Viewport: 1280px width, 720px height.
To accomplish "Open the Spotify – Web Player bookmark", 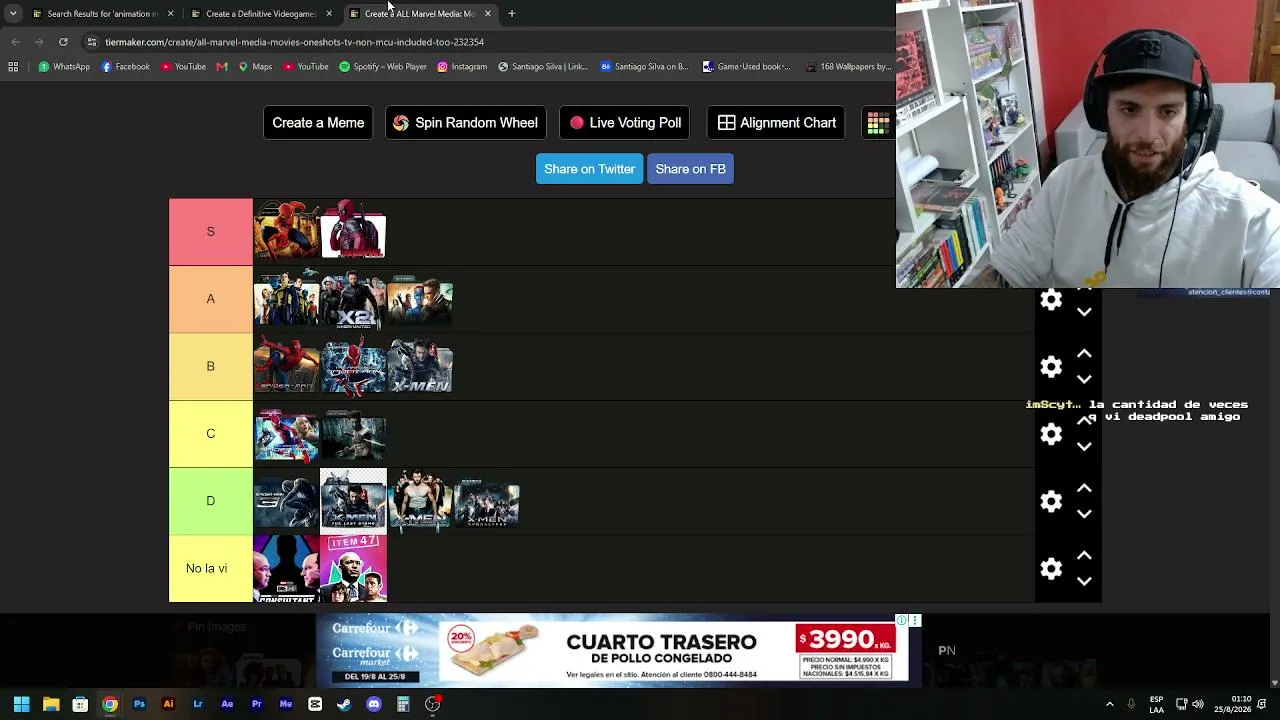I will (383, 67).
